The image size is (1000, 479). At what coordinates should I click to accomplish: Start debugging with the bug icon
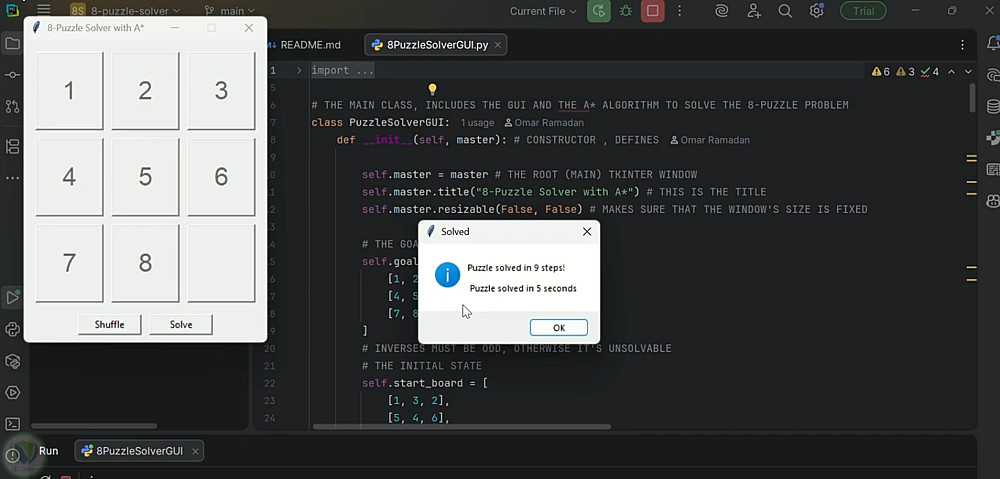[x=626, y=11]
